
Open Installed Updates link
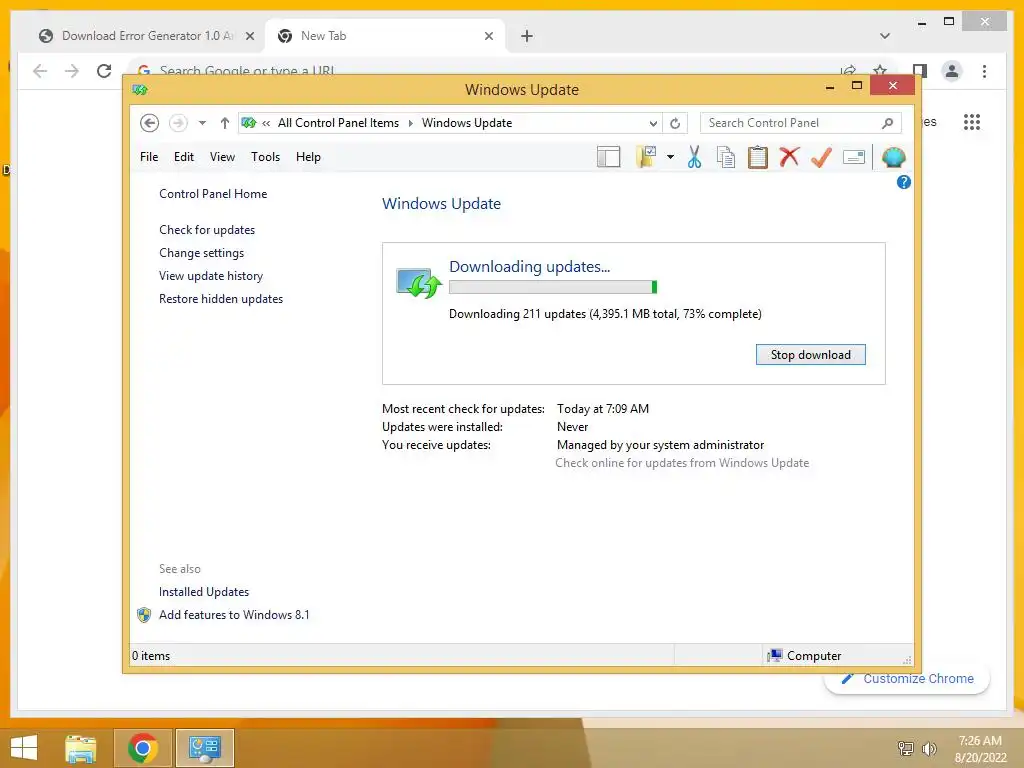click(x=204, y=592)
